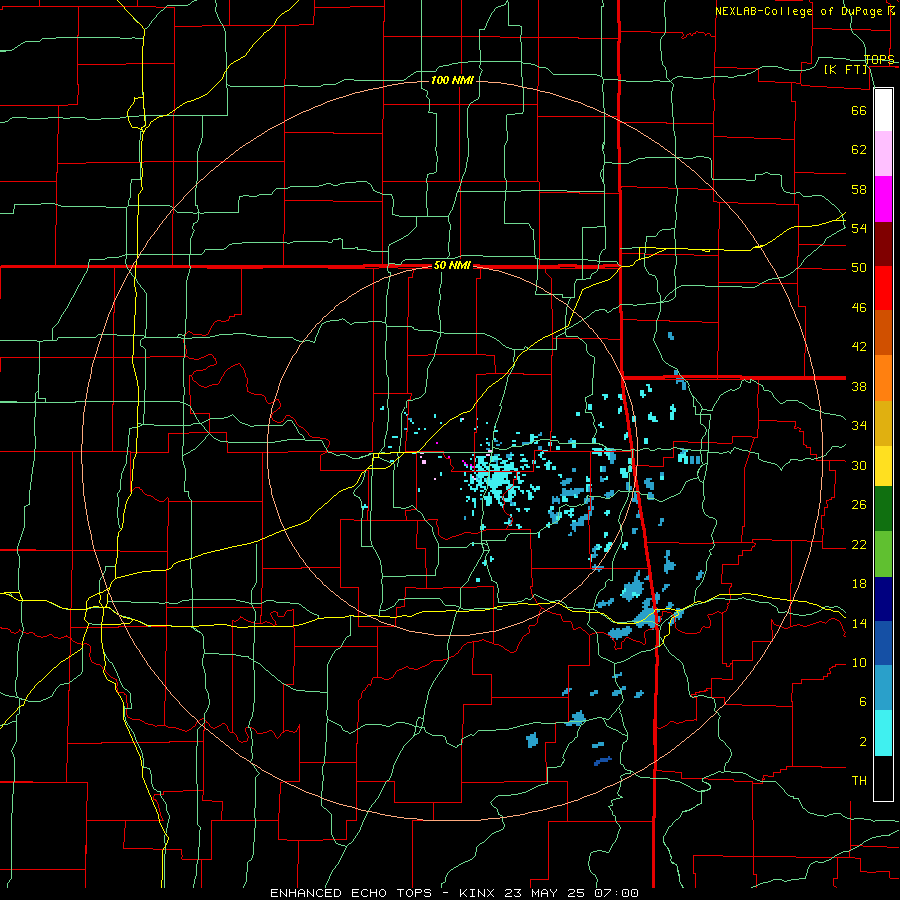Viewport: 900px width, 900px height.
Task: Click the 07:00 timestamp
Action: (x=618, y=893)
